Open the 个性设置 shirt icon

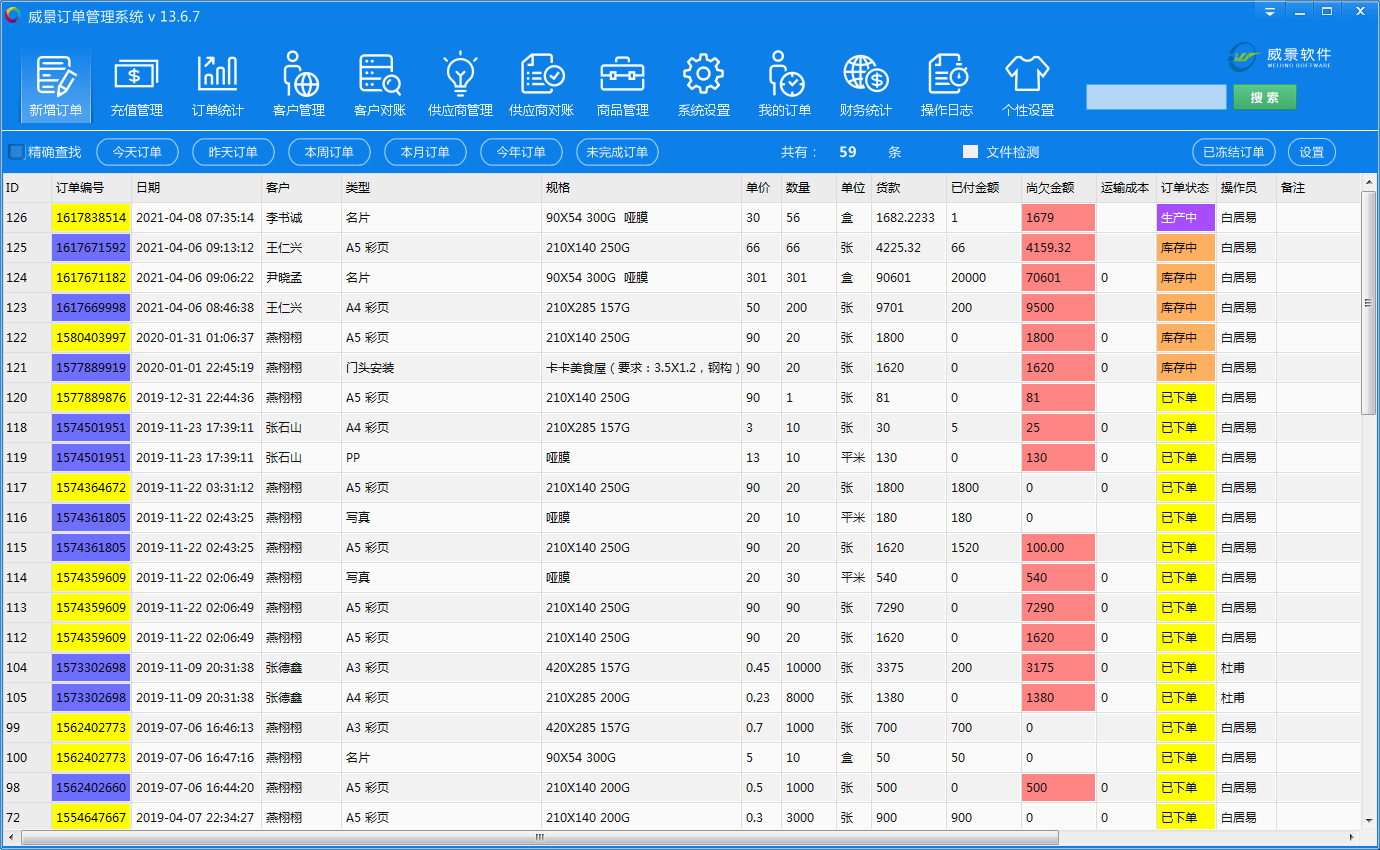coord(1027,85)
